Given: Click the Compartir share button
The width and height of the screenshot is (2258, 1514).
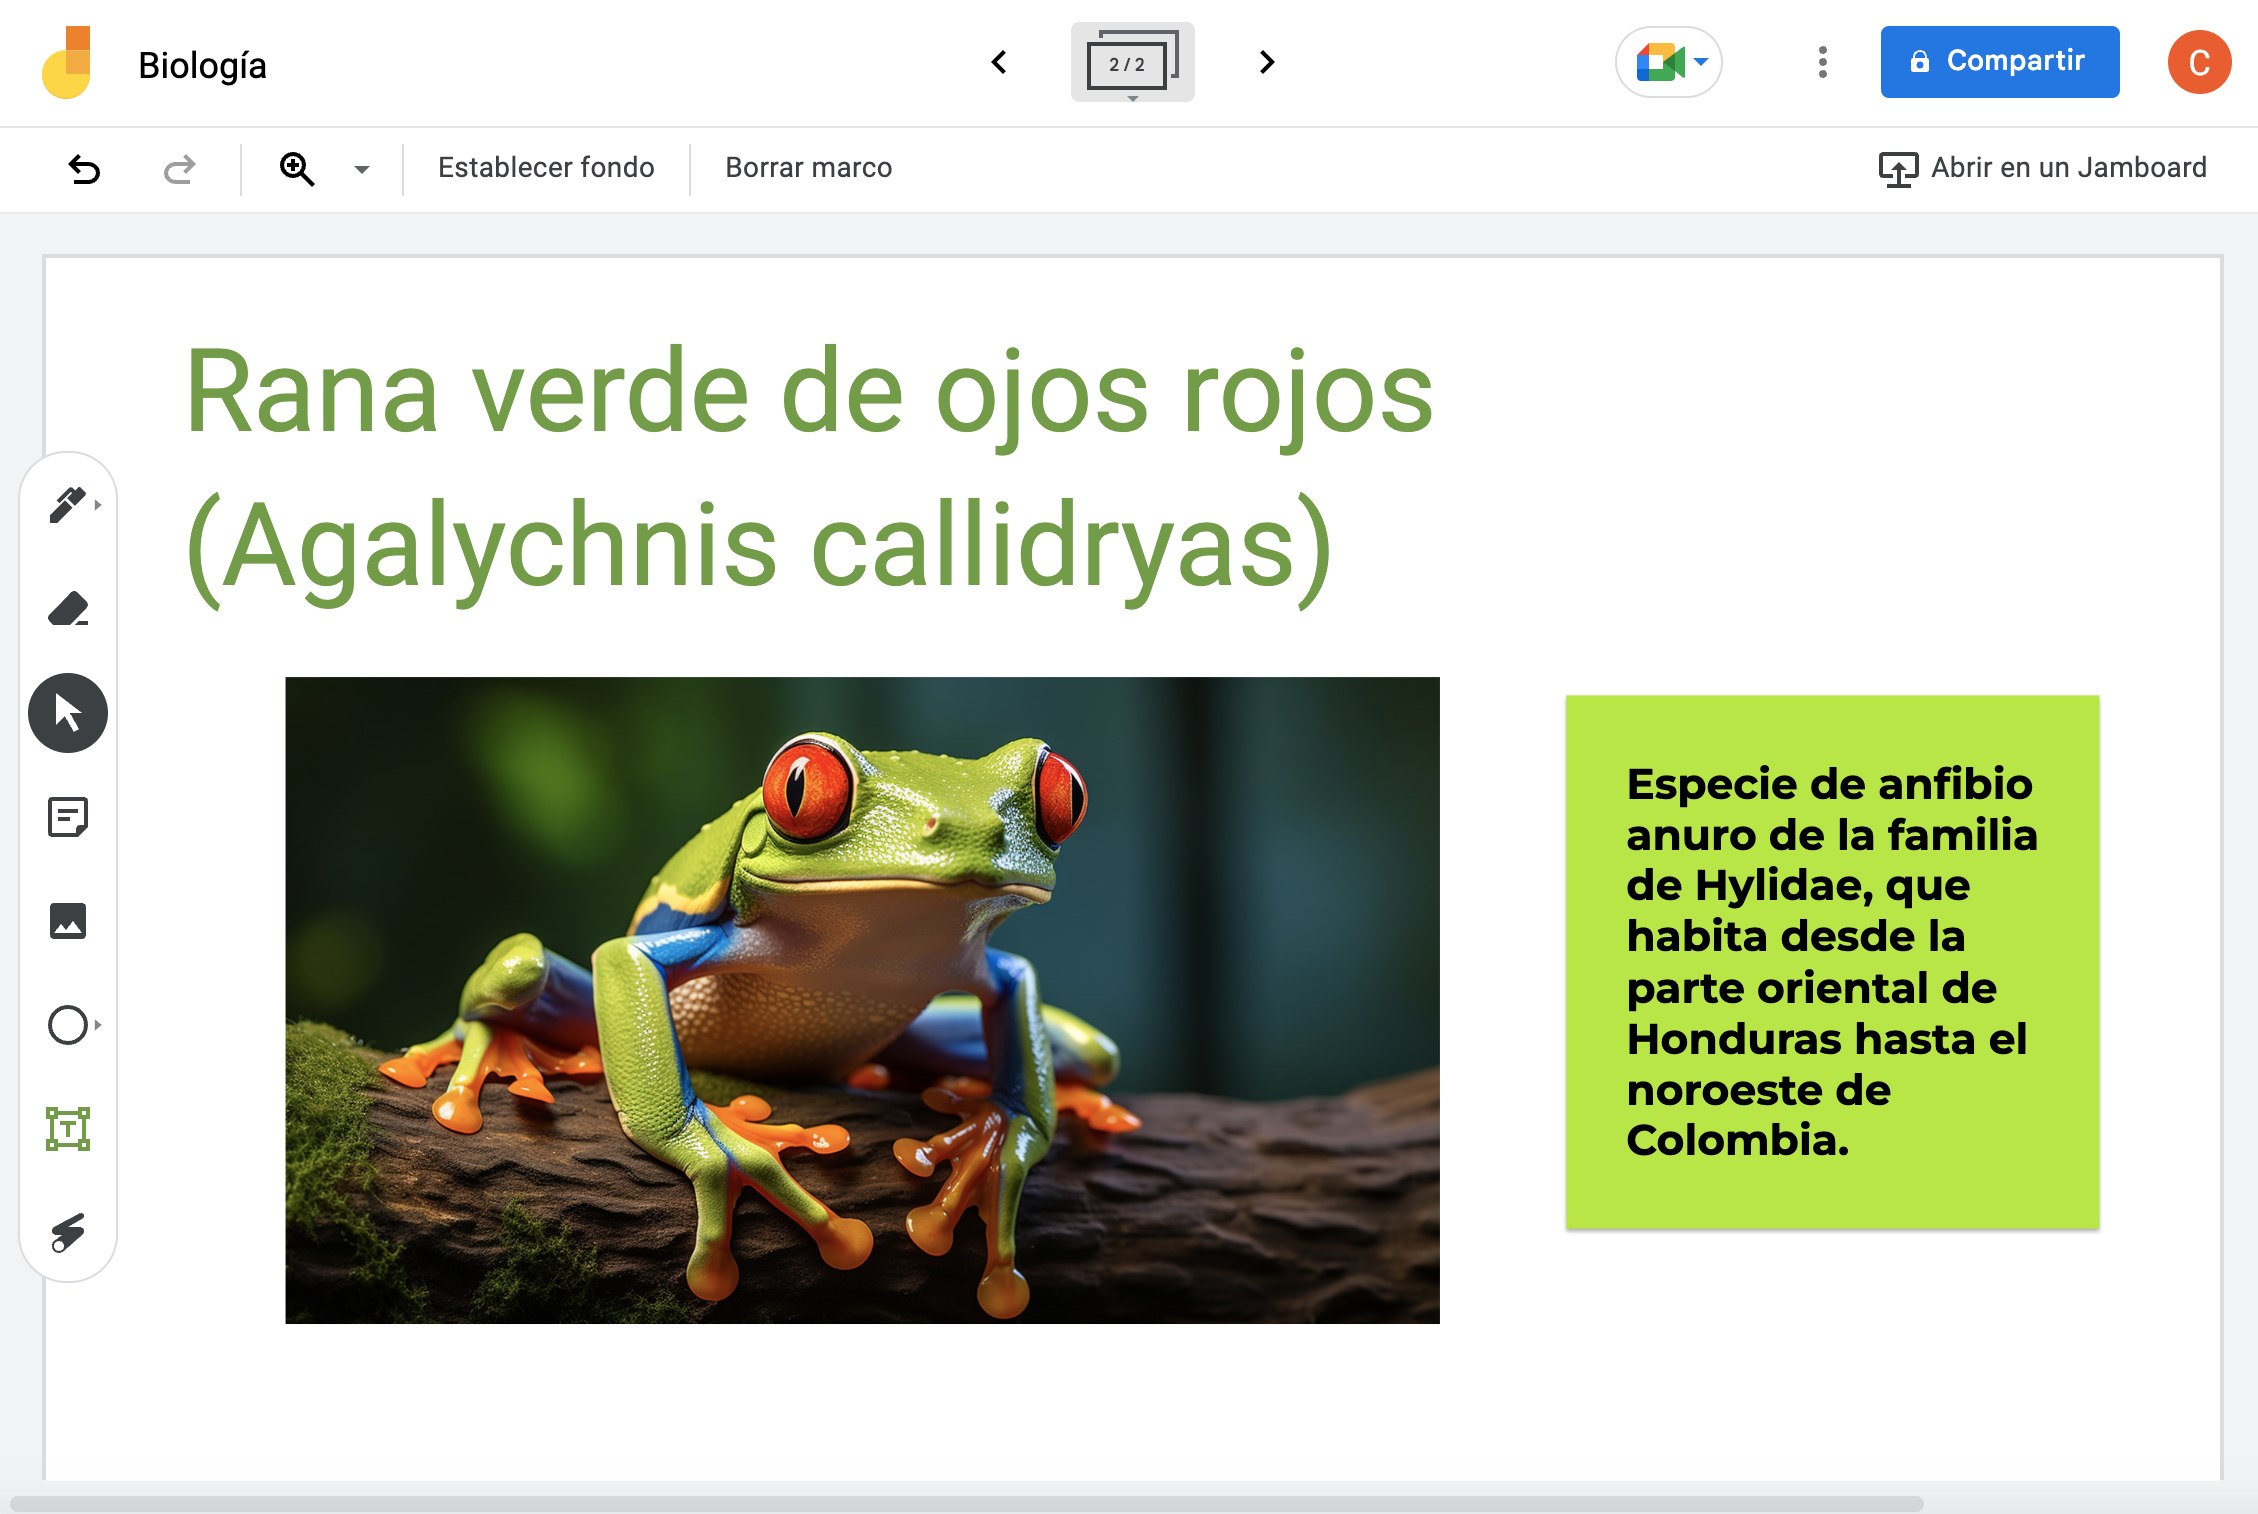Looking at the screenshot, I should click(2000, 62).
